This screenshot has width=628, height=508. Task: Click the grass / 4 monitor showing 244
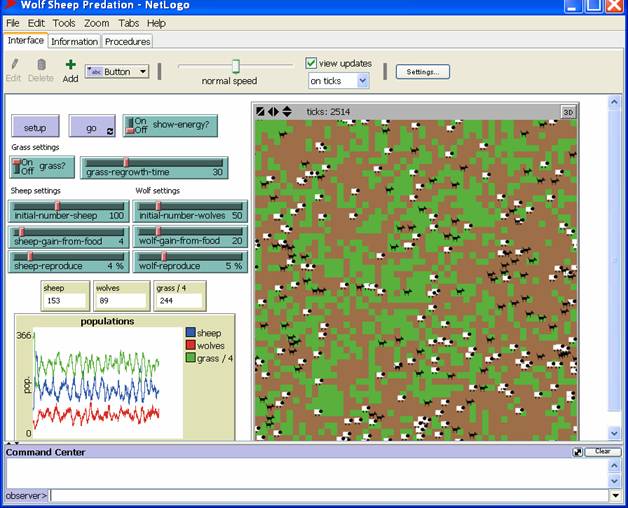click(x=180, y=296)
